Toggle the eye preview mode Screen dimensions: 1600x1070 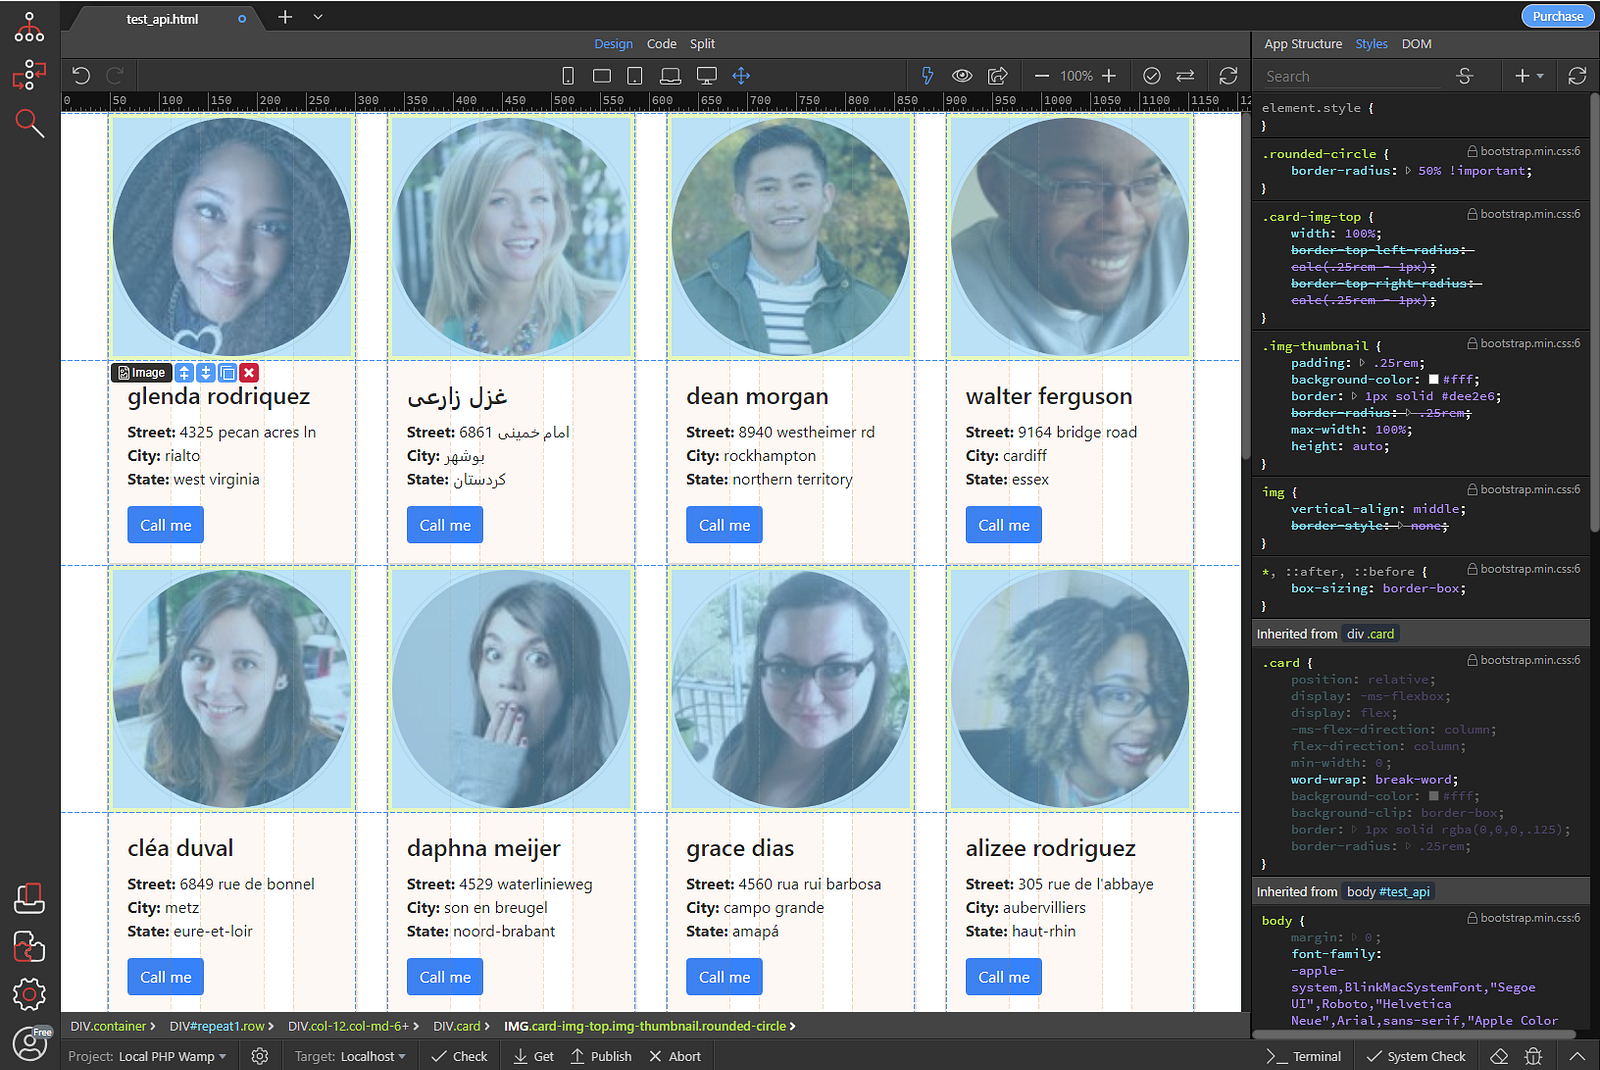[x=962, y=76]
